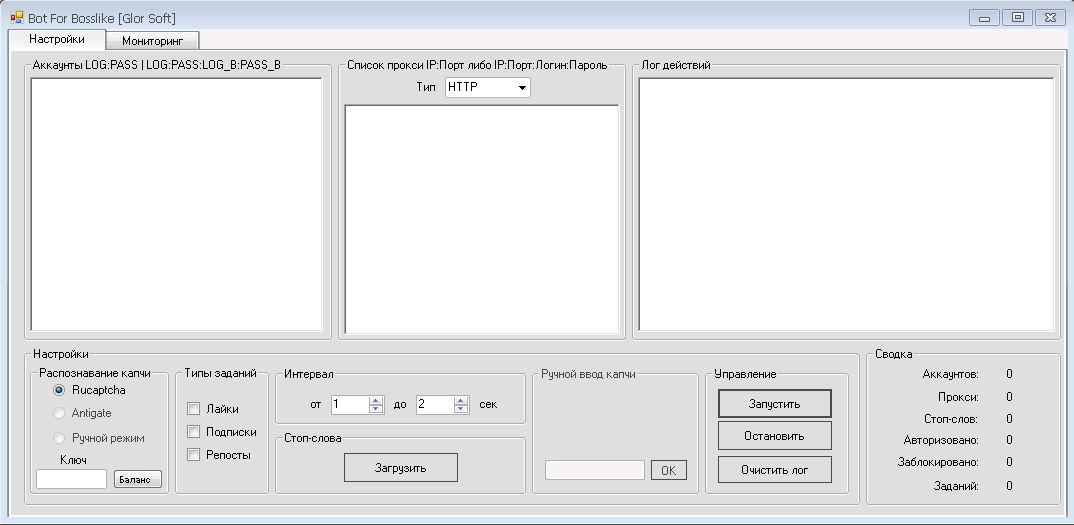Select the Rucaptcha radio button
The width and height of the screenshot is (1074, 525).
coord(59,390)
